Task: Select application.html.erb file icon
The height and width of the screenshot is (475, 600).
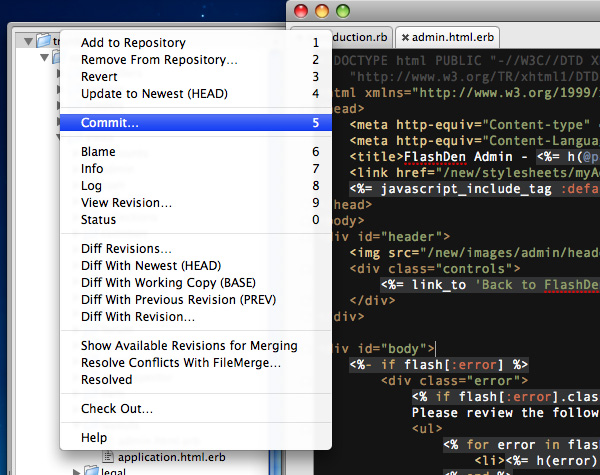Action: point(106,456)
